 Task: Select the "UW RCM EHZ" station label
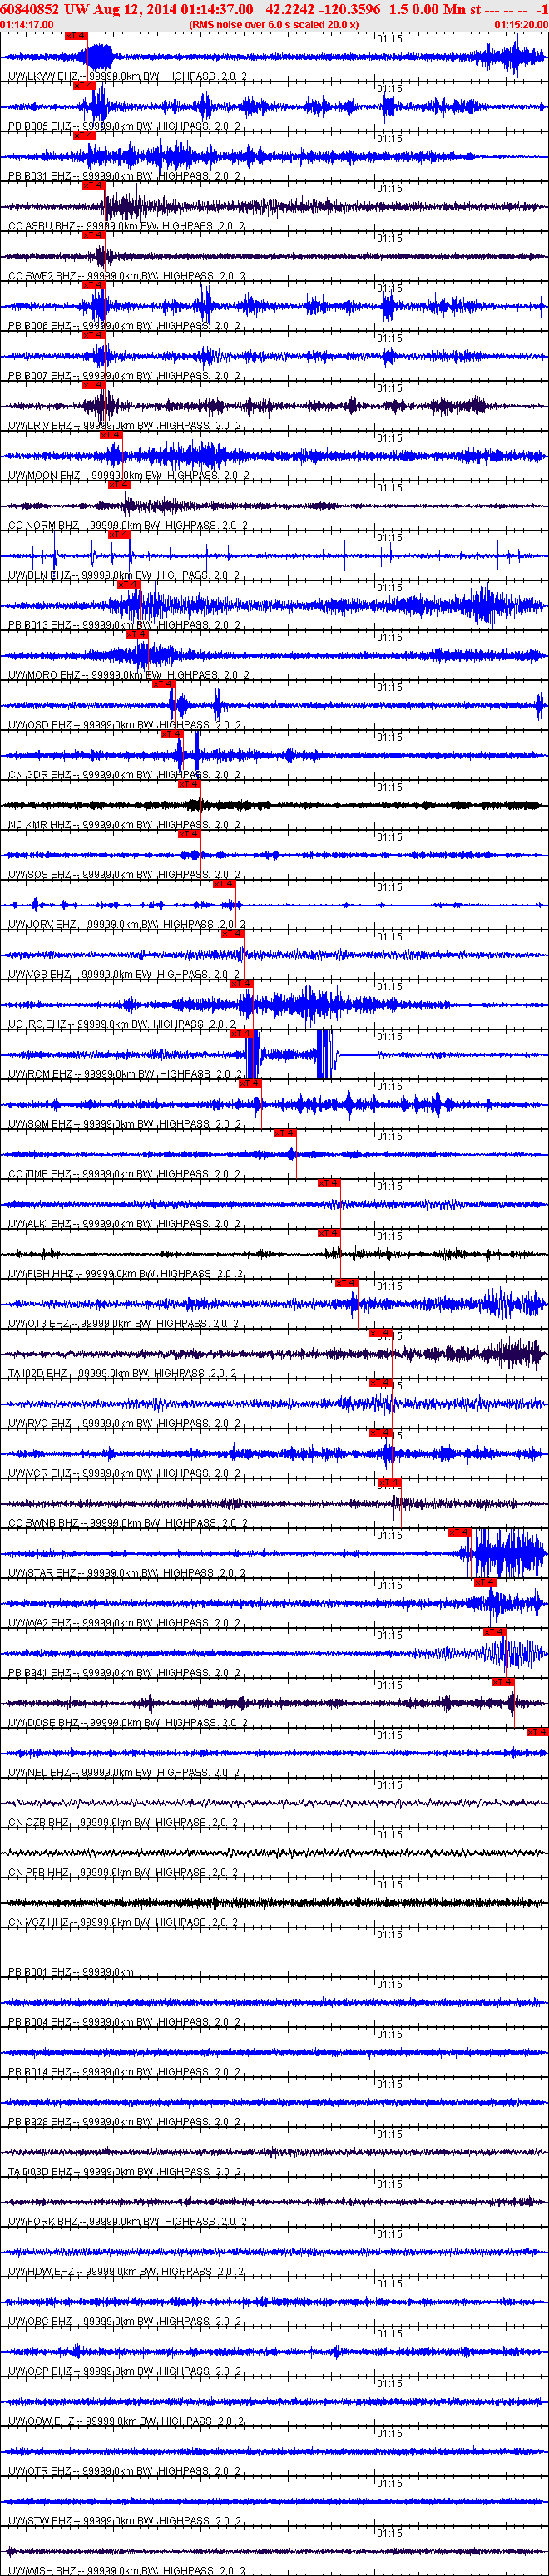pyautogui.click(x=41, y=1075)
